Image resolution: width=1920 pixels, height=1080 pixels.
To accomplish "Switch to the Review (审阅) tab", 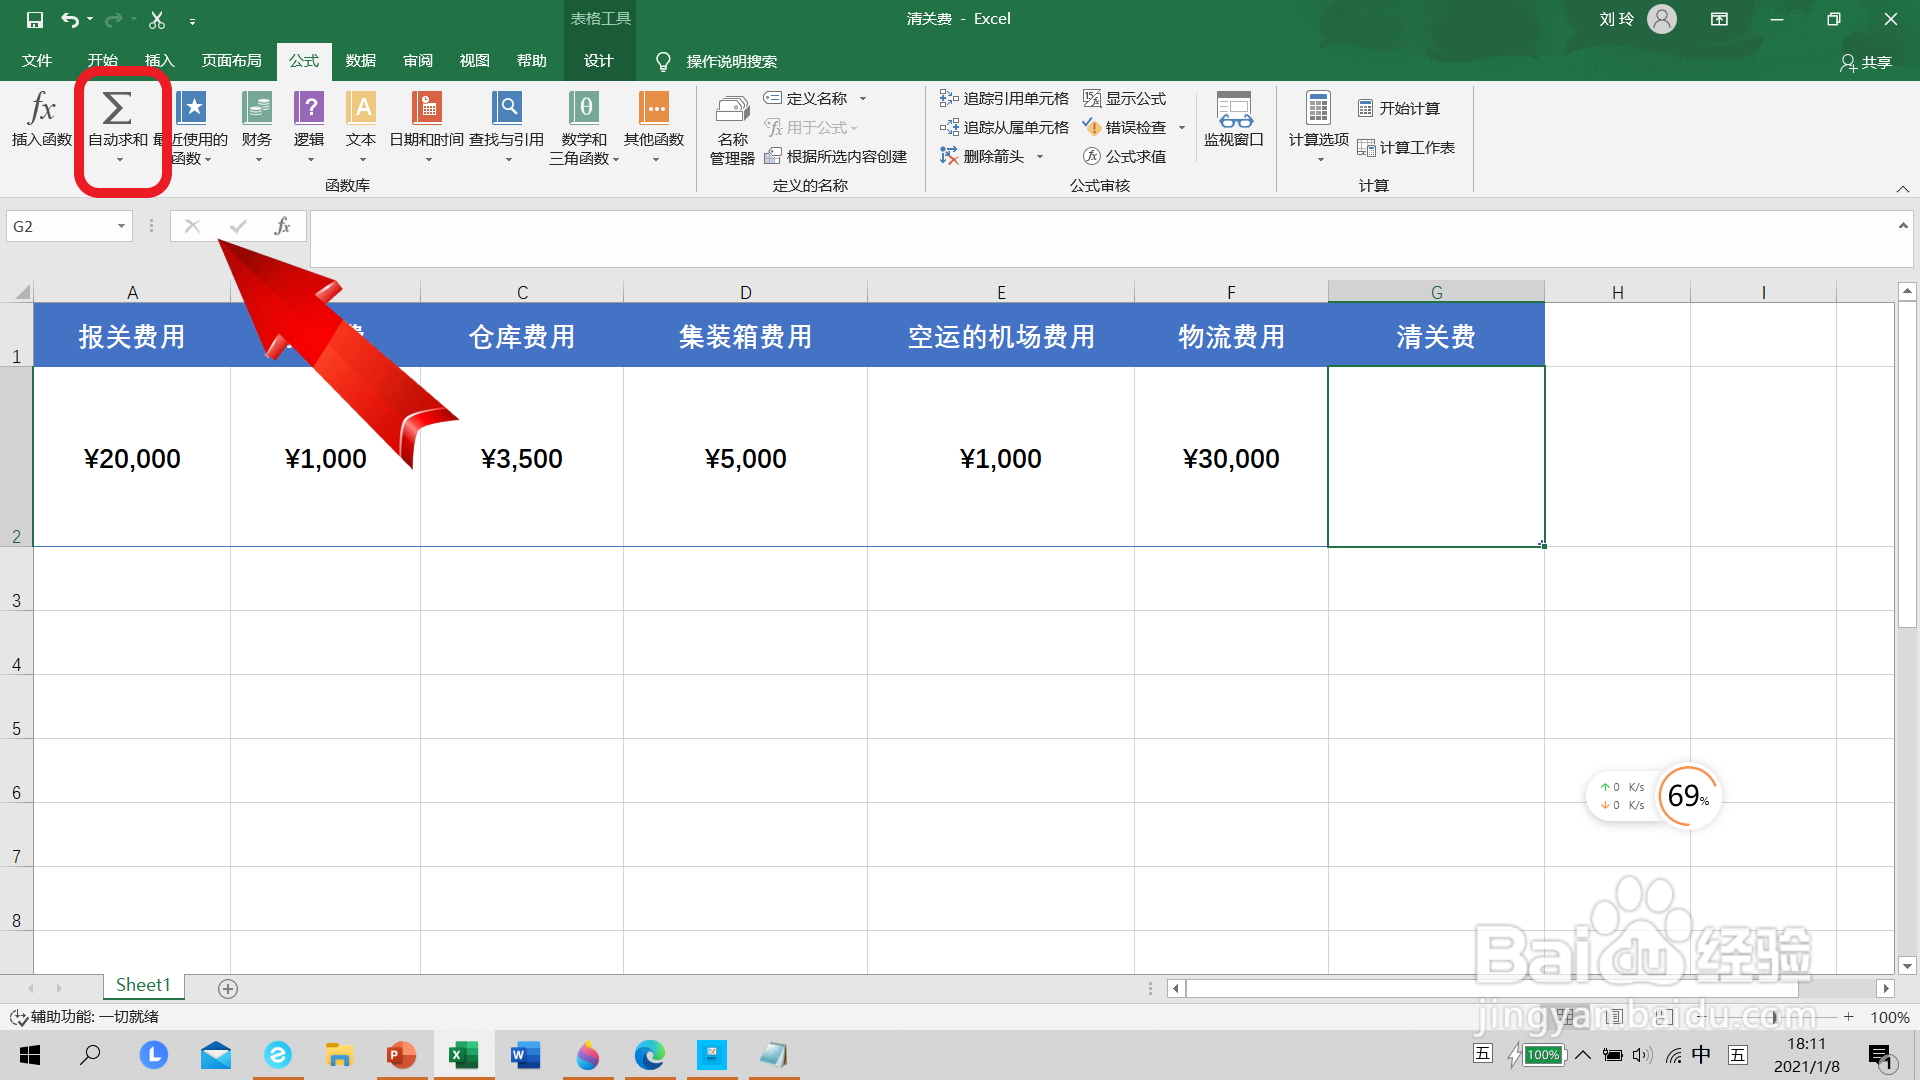I will pyautogui.click(x=418, y=61).
